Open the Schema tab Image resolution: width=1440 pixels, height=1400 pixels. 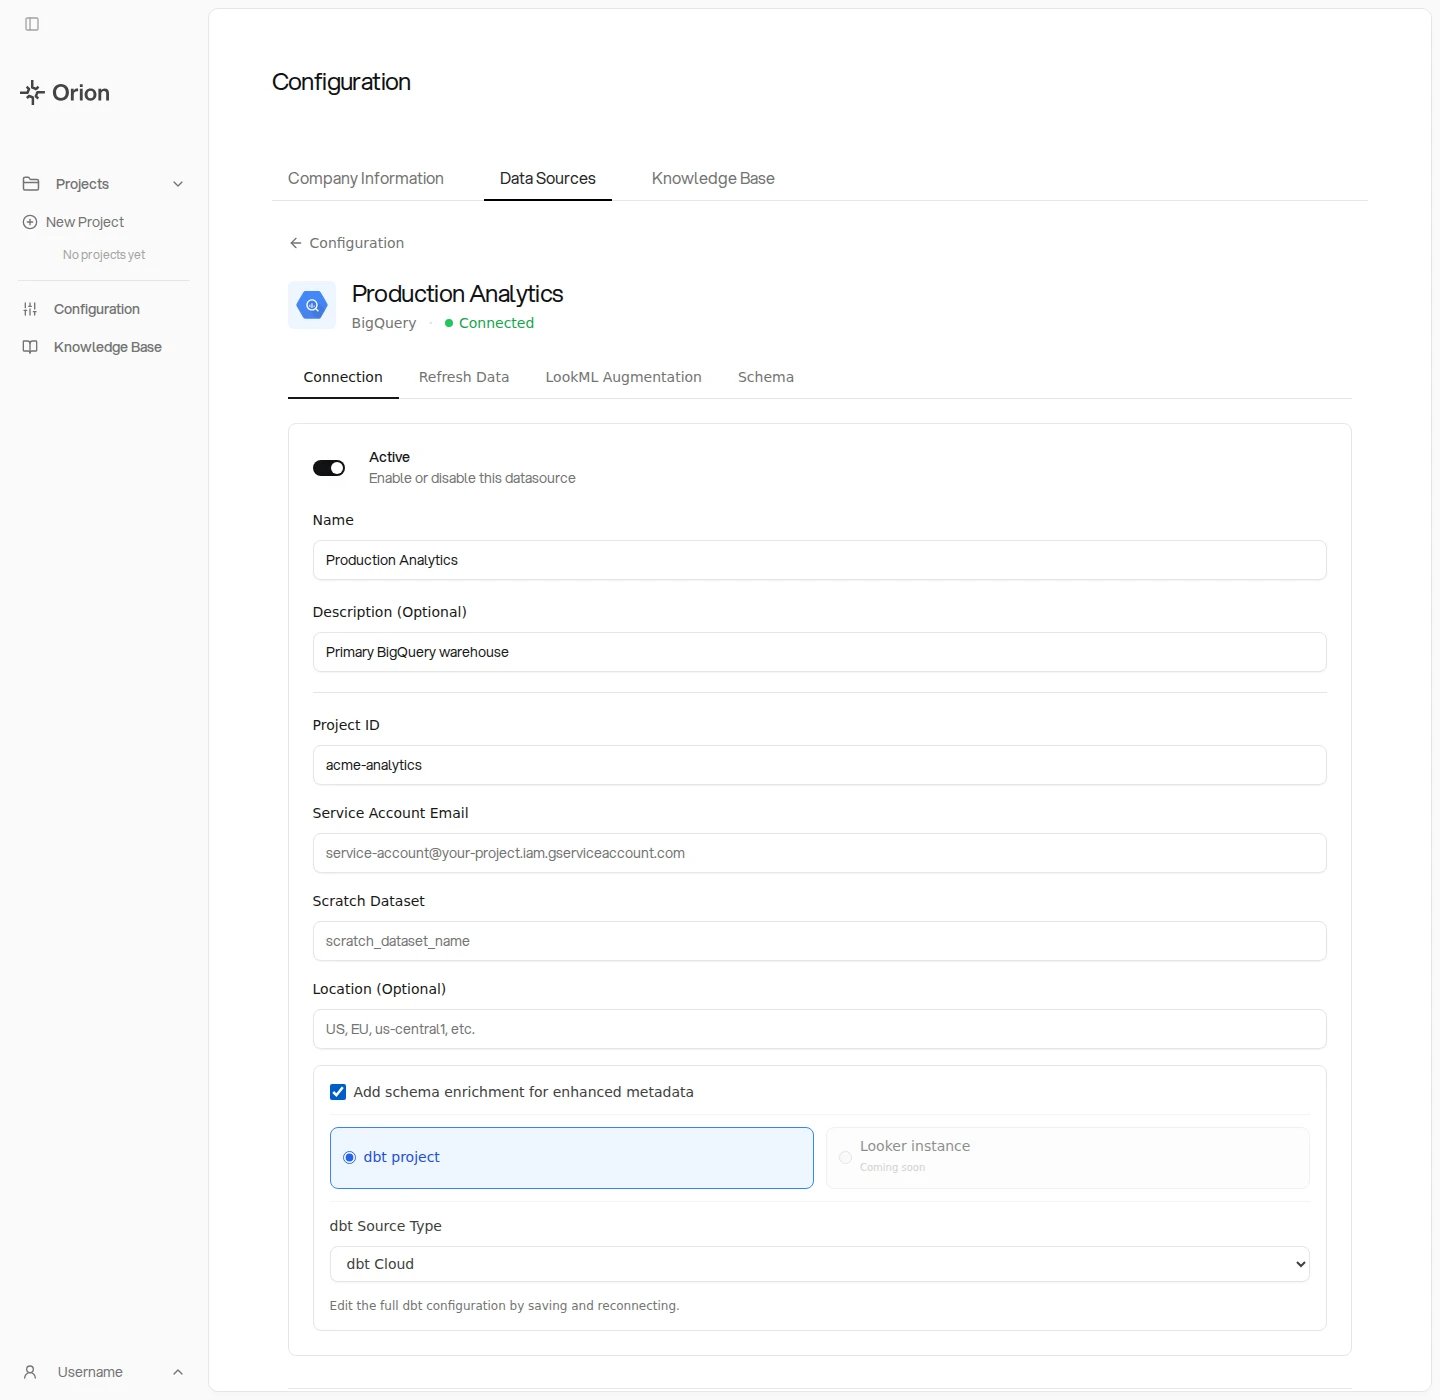click(x=766, y=377)
